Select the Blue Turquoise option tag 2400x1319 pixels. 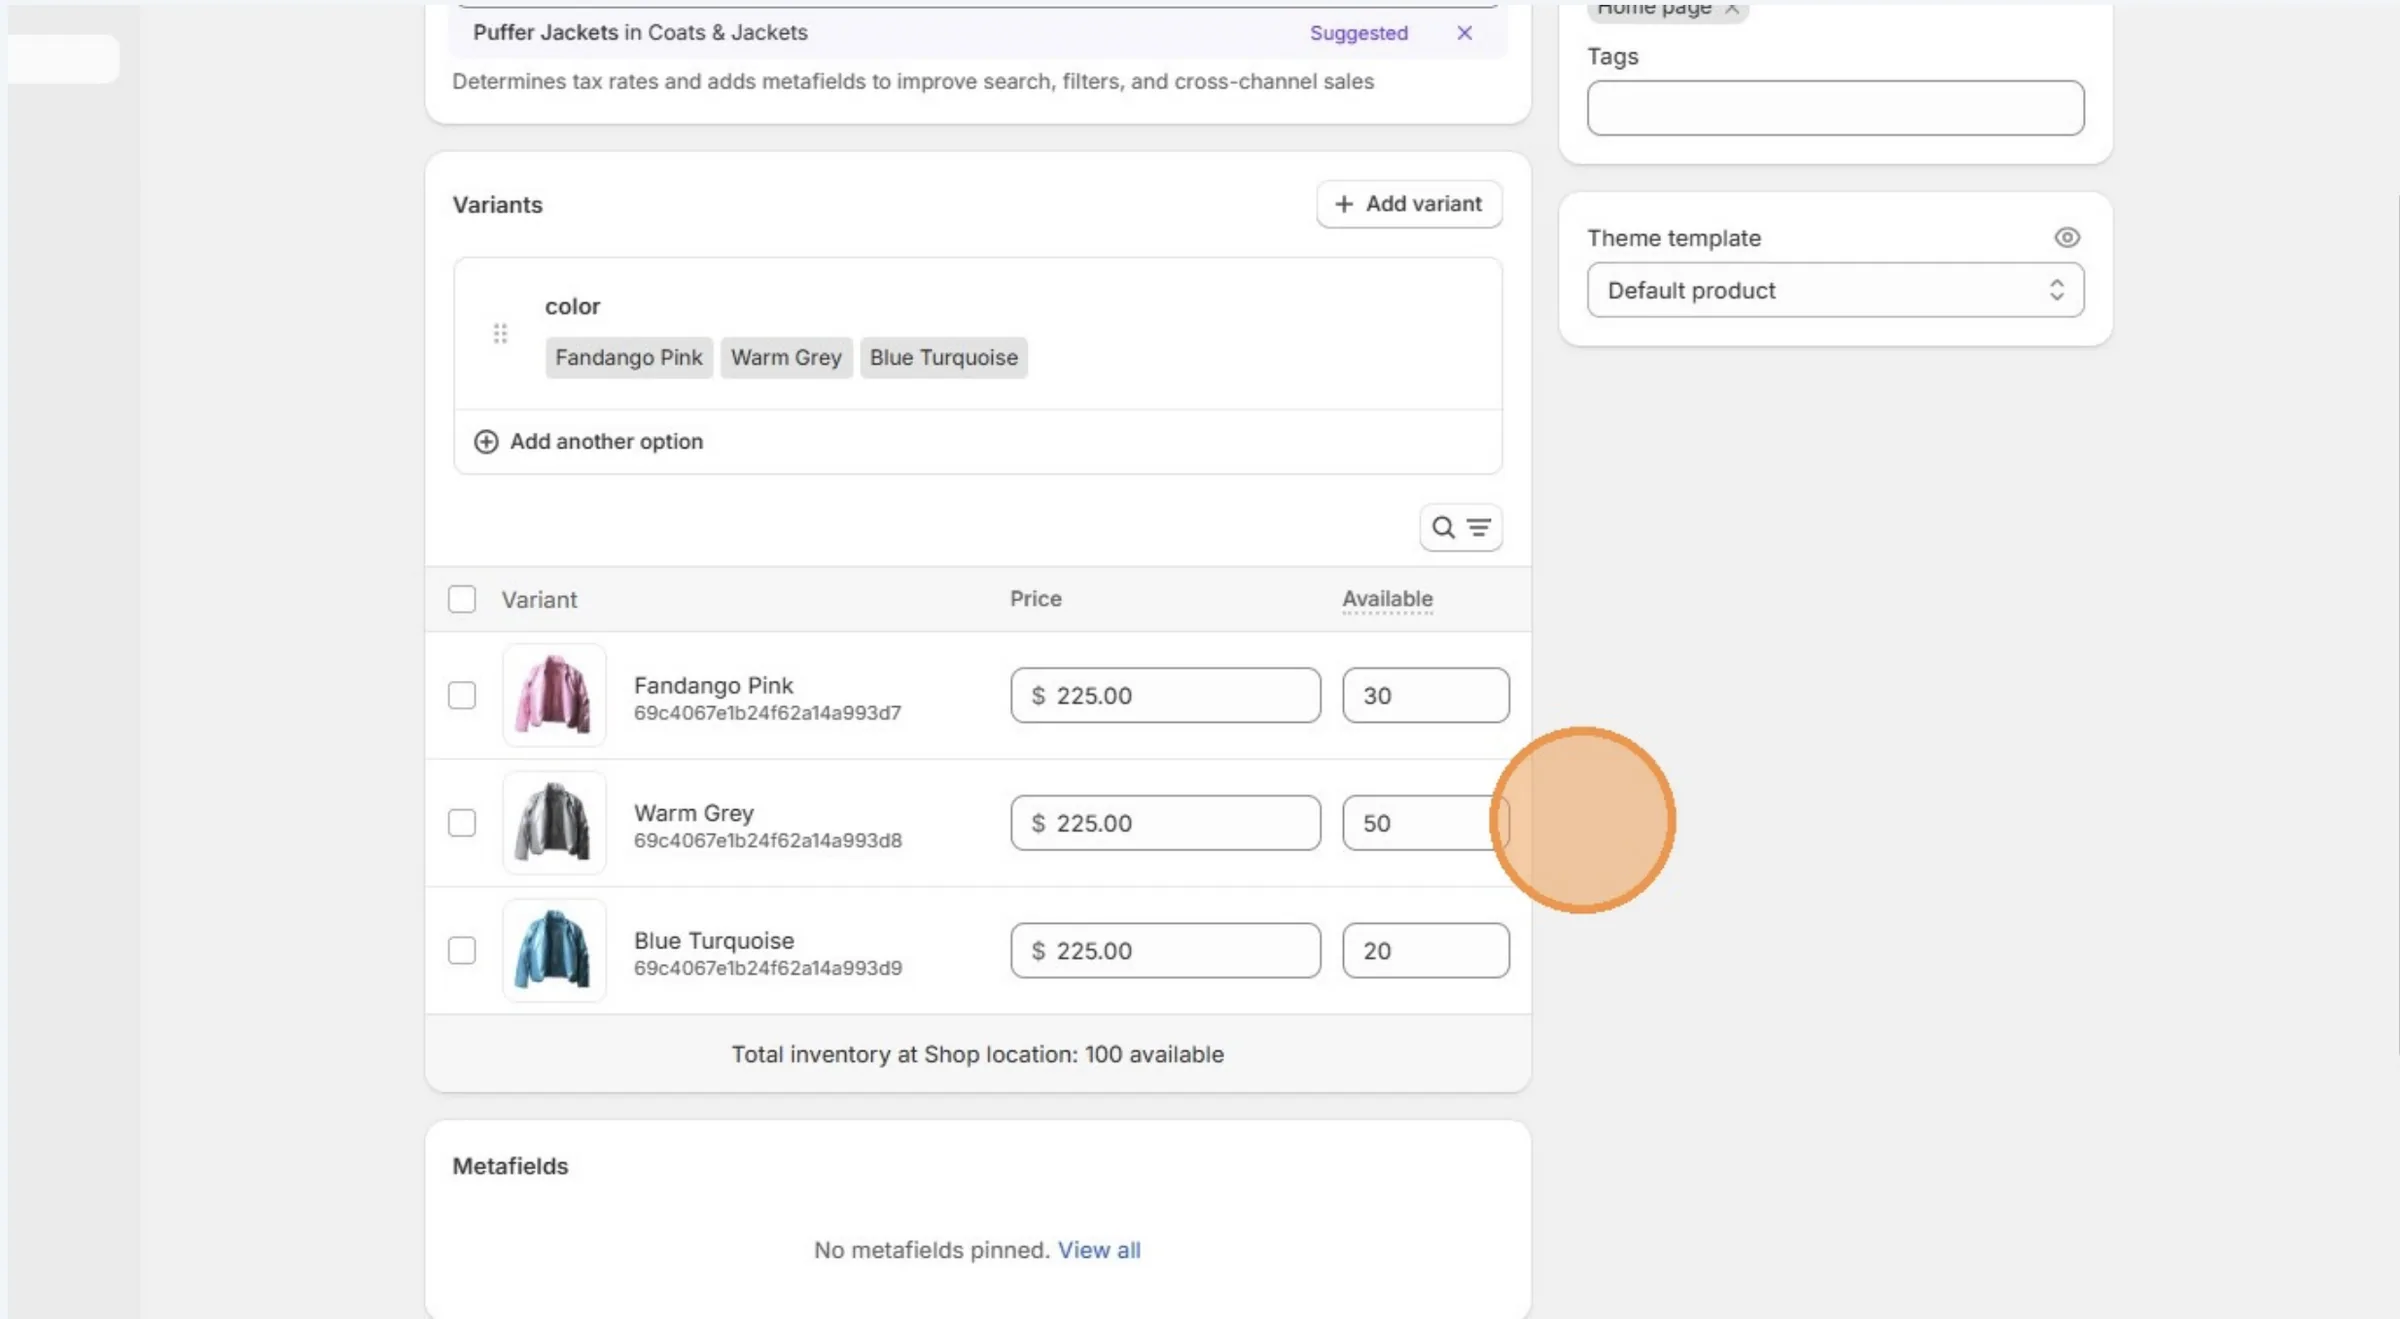tap(943, 357)
